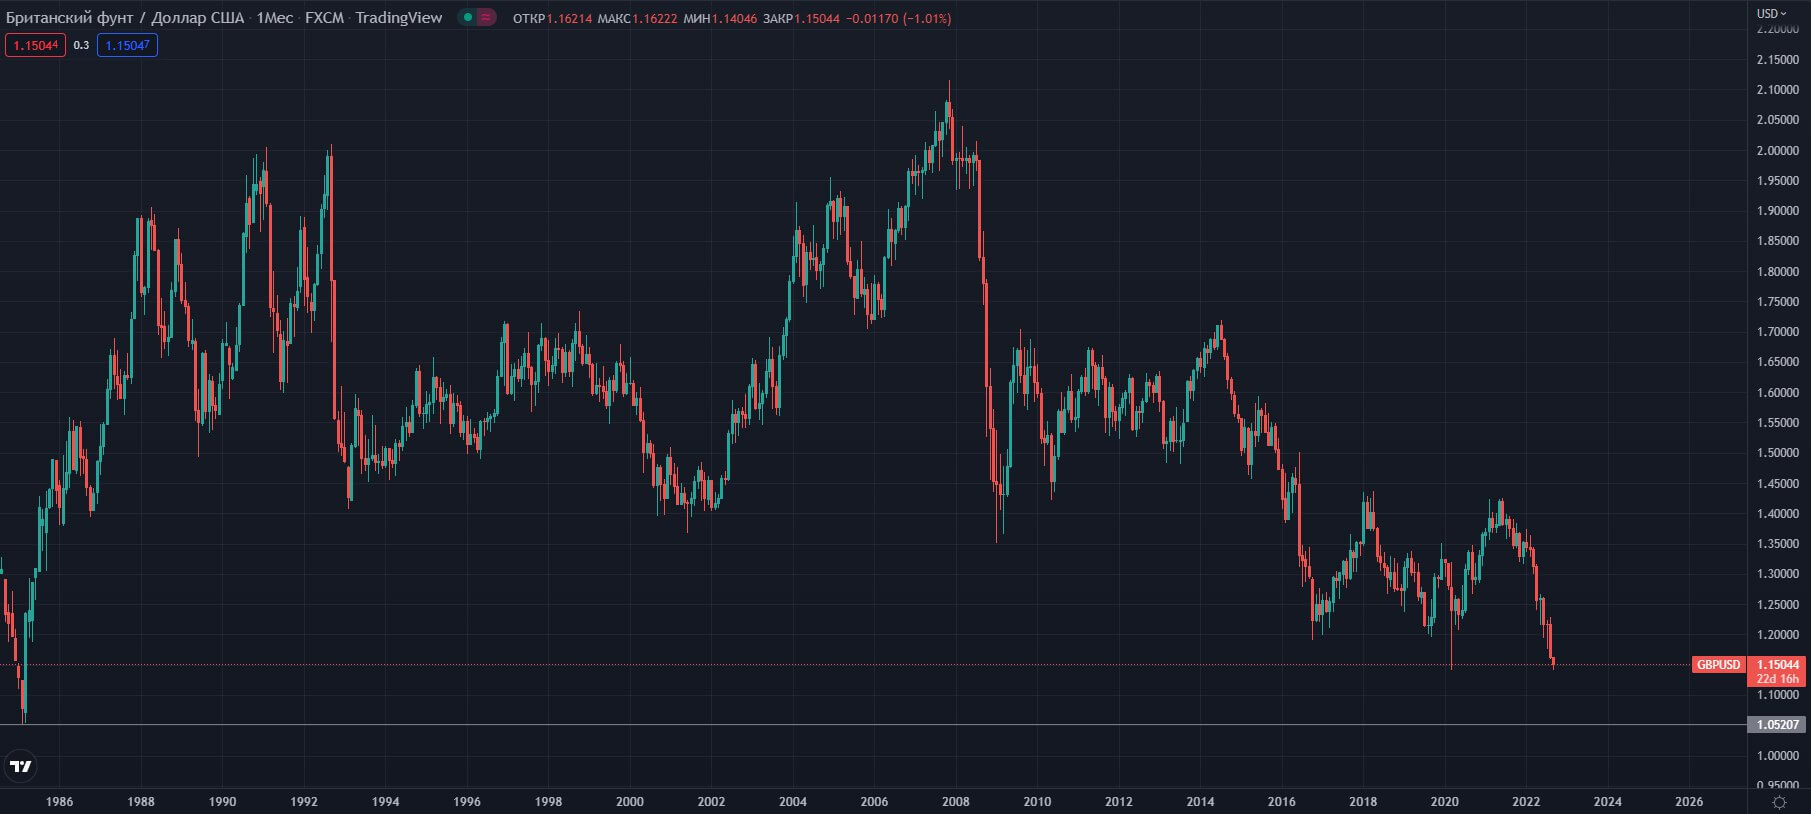The width and height of the screenshot is (1811, 814).
Task: Click 2008 on the time axis
Action: 955,801
